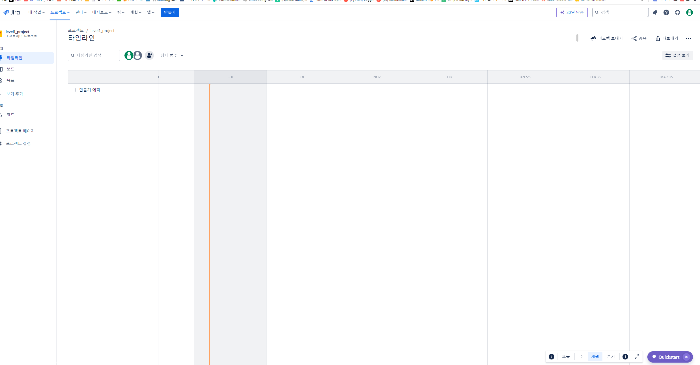Select the highlighted timeline item in sidebar
The image size is (700, 365).
coord(27,58)
